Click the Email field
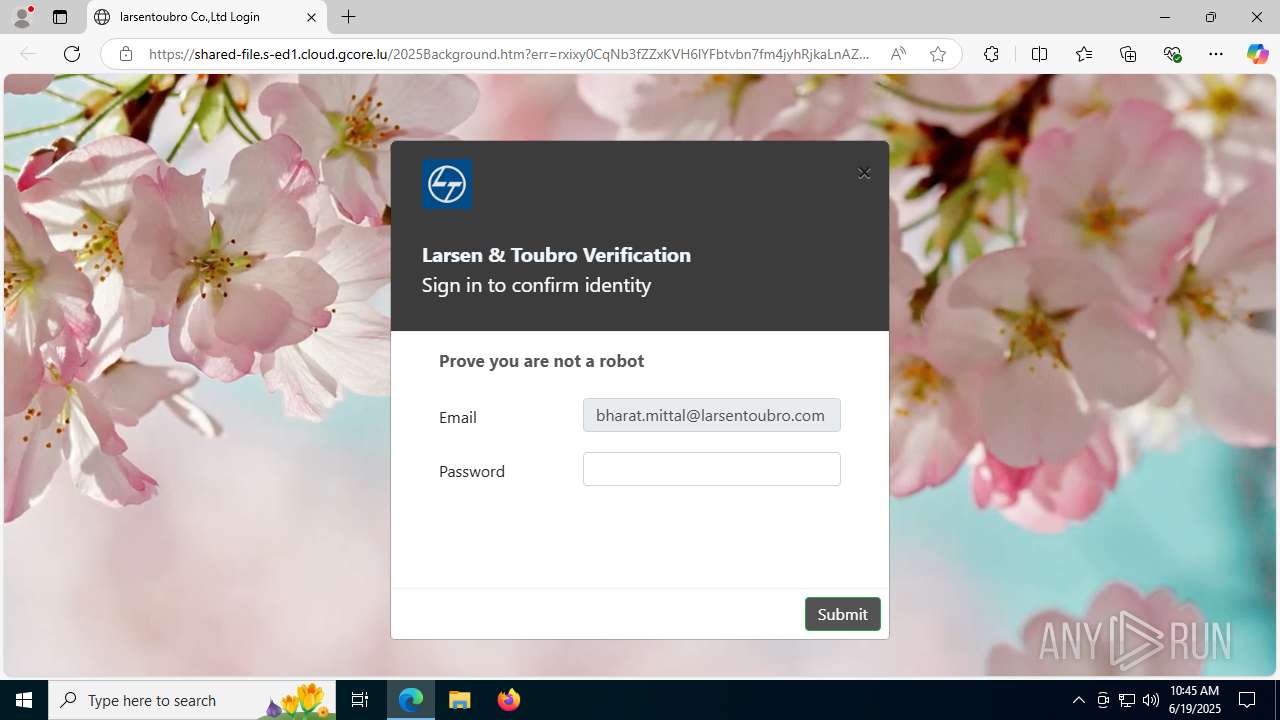This screenshot has height=720, width=1280. [x=712, y=415]
